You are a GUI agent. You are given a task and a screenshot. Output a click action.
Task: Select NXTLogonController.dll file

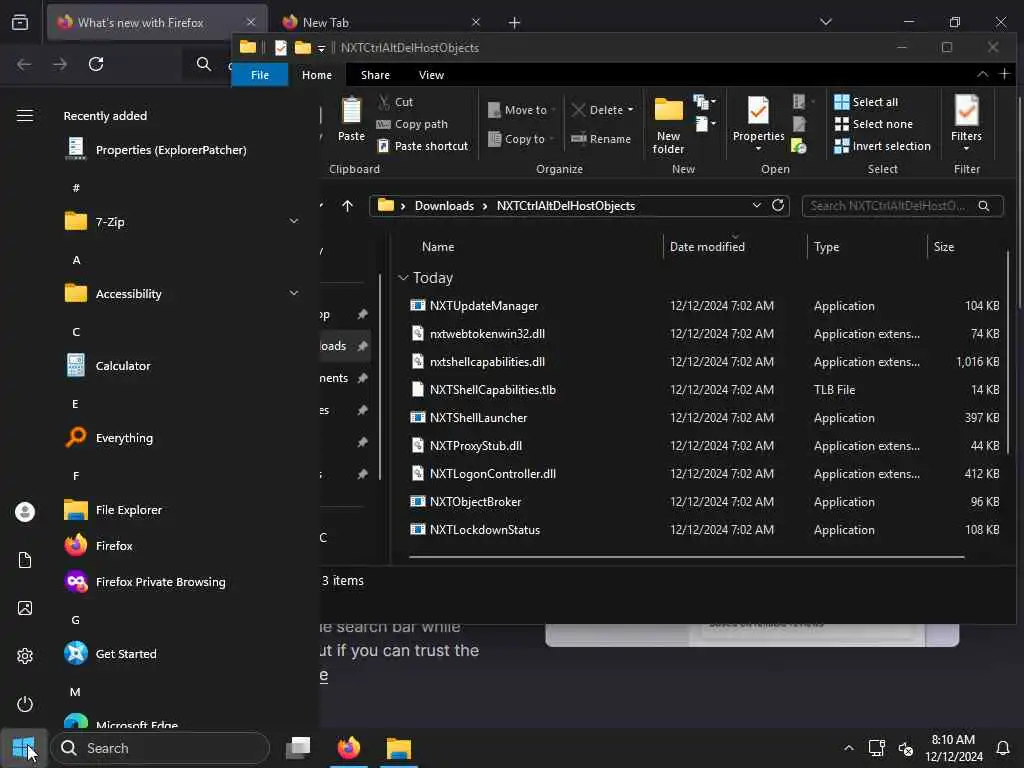(492, 474)
